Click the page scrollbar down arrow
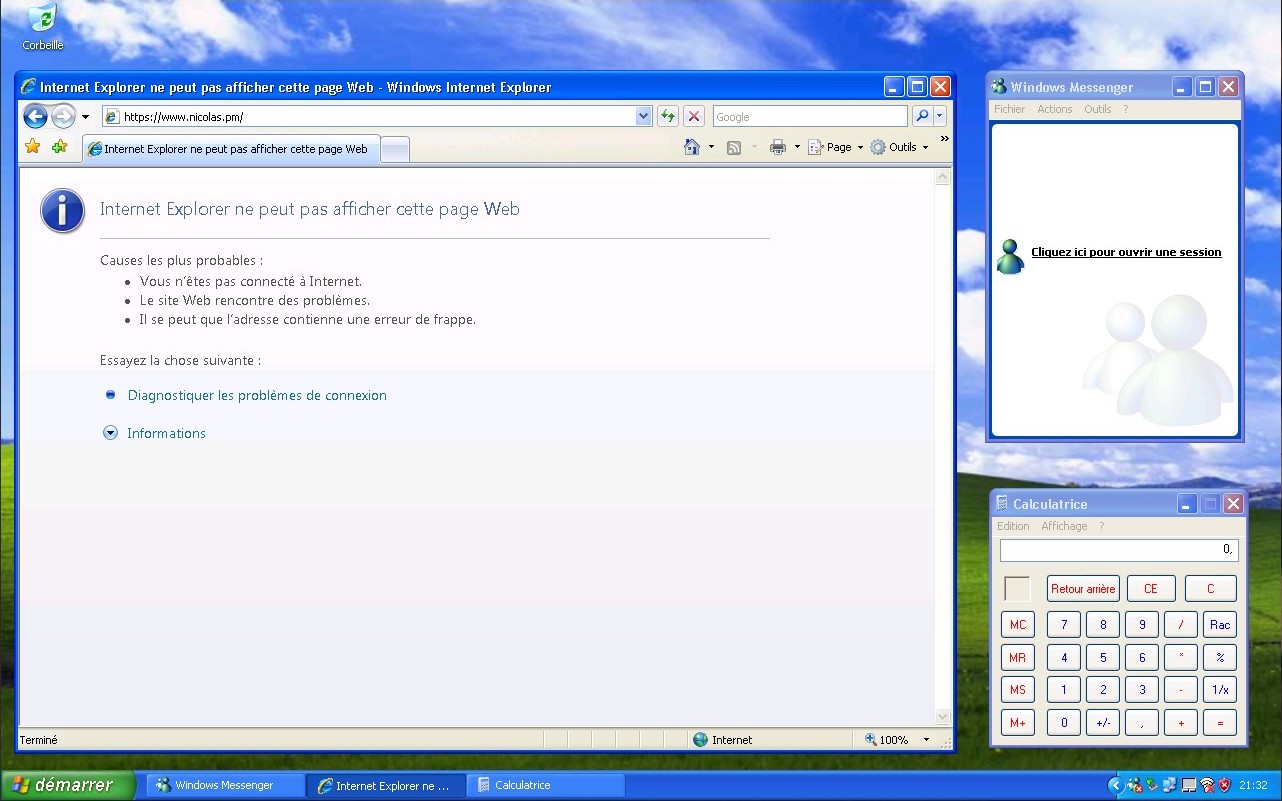Screen dimensions: 1282x801 click(x=942, y=716)
